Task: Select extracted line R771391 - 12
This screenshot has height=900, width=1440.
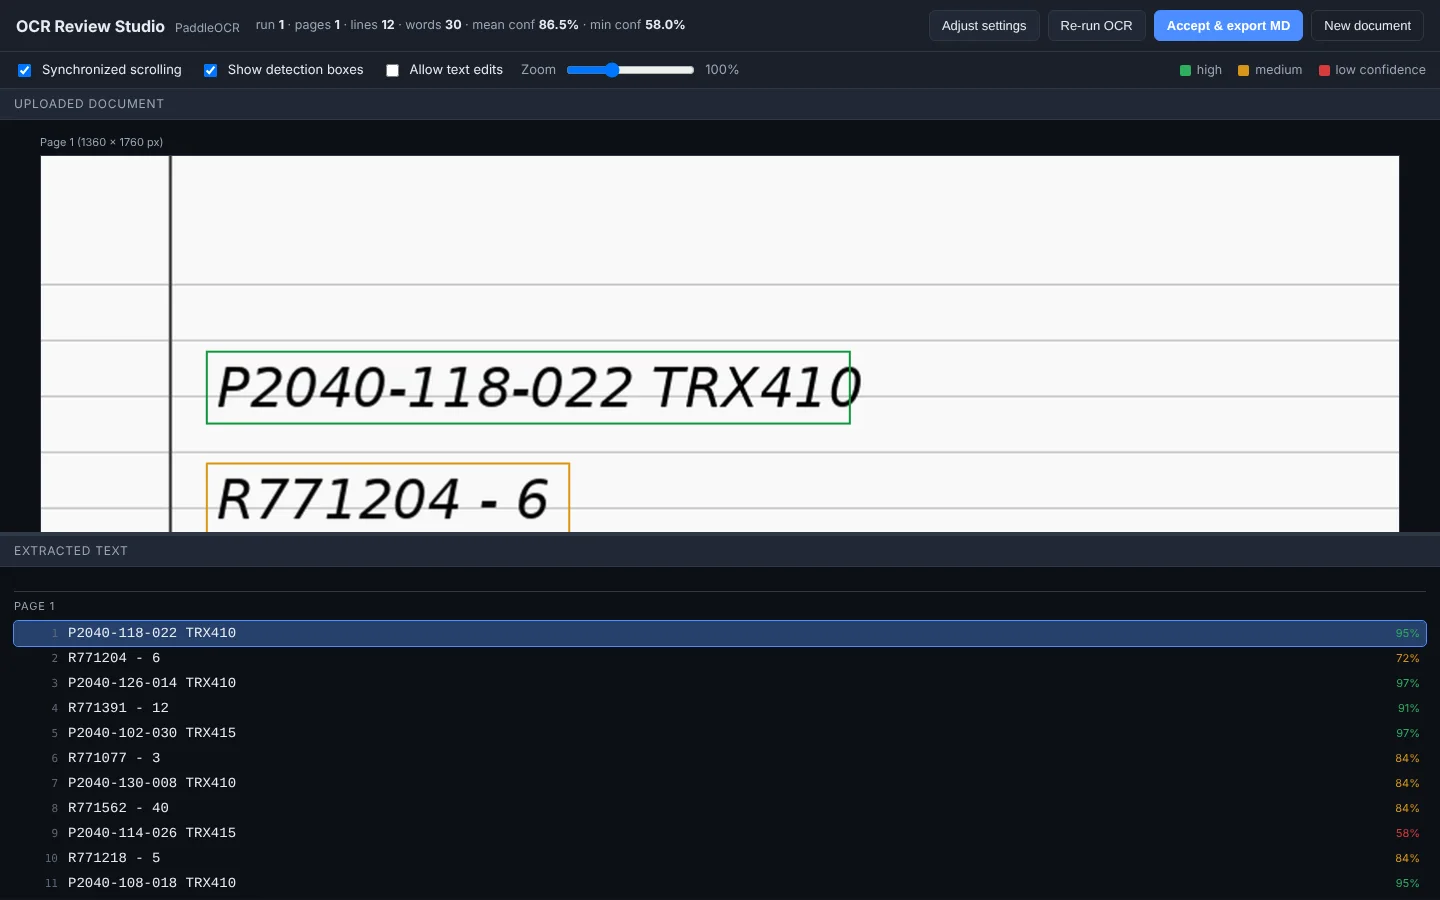Action: (x=720, y=708)
